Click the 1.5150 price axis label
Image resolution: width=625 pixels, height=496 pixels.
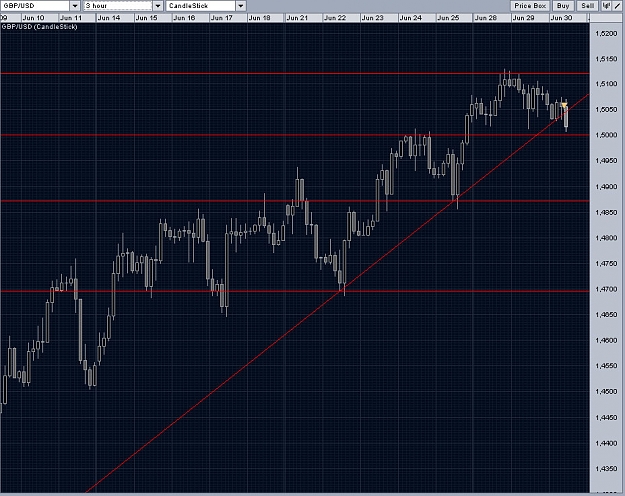606,59
